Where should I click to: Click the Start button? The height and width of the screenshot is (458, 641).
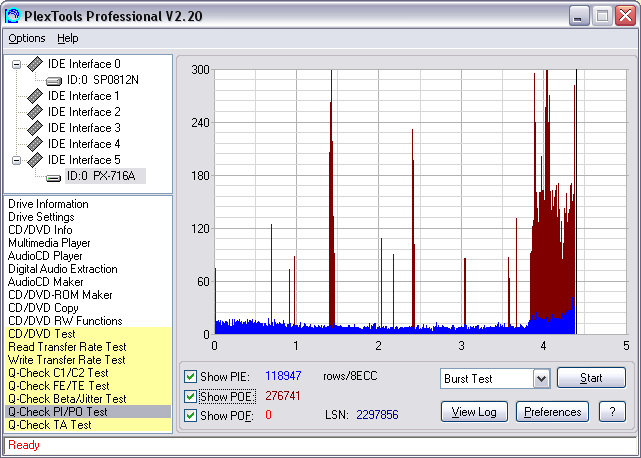pos(591,377)
